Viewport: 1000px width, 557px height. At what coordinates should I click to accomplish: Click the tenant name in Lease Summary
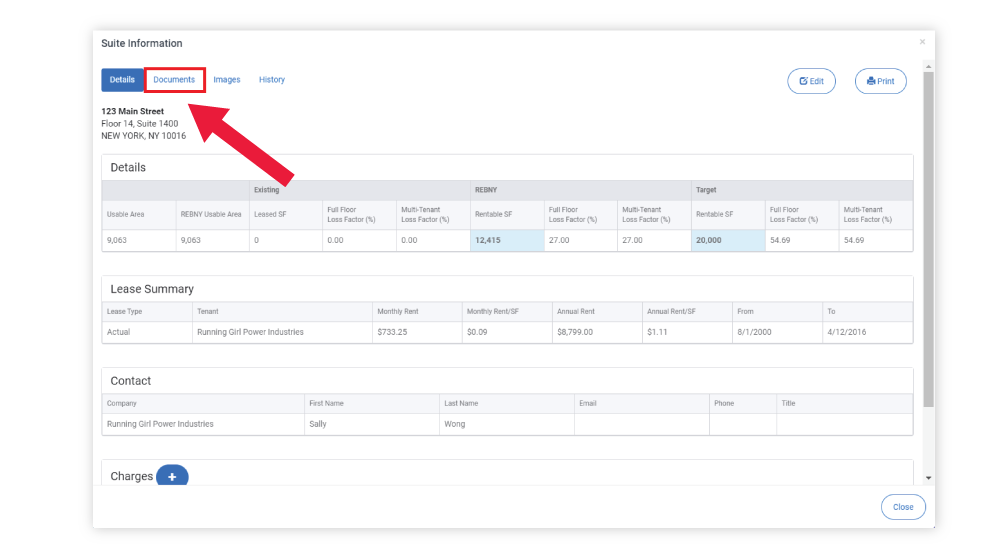coord(250,332)
